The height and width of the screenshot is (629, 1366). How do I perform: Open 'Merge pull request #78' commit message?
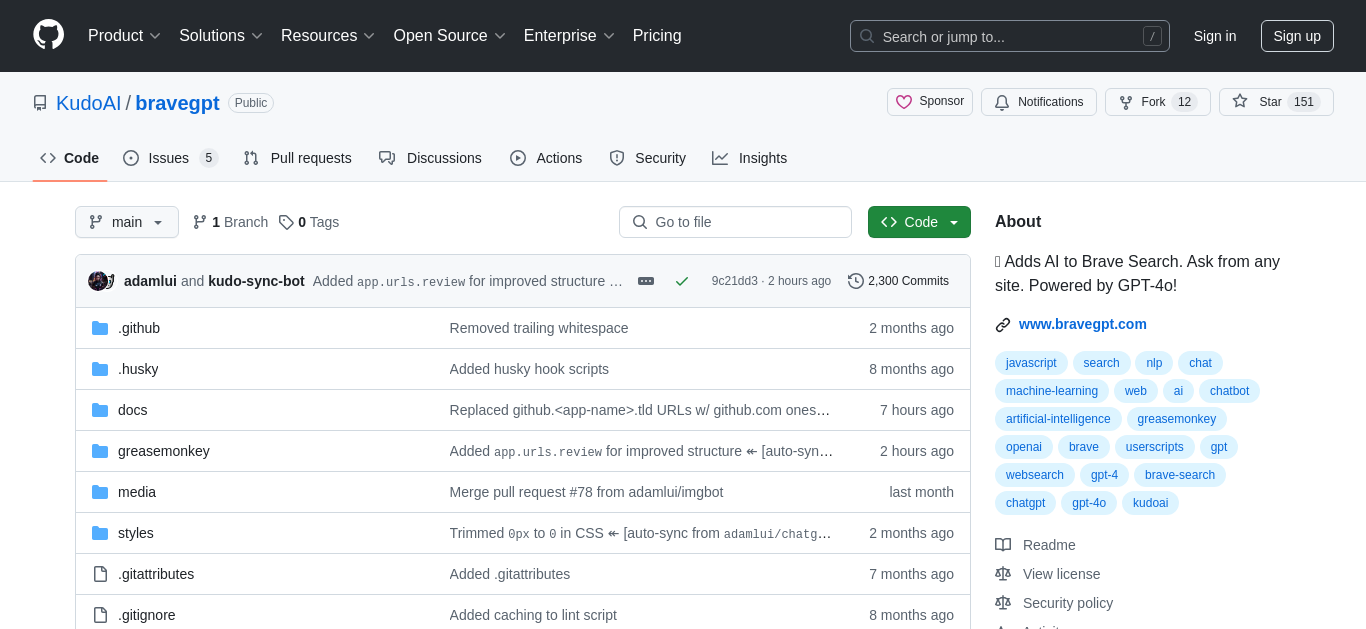coord(586,492)
